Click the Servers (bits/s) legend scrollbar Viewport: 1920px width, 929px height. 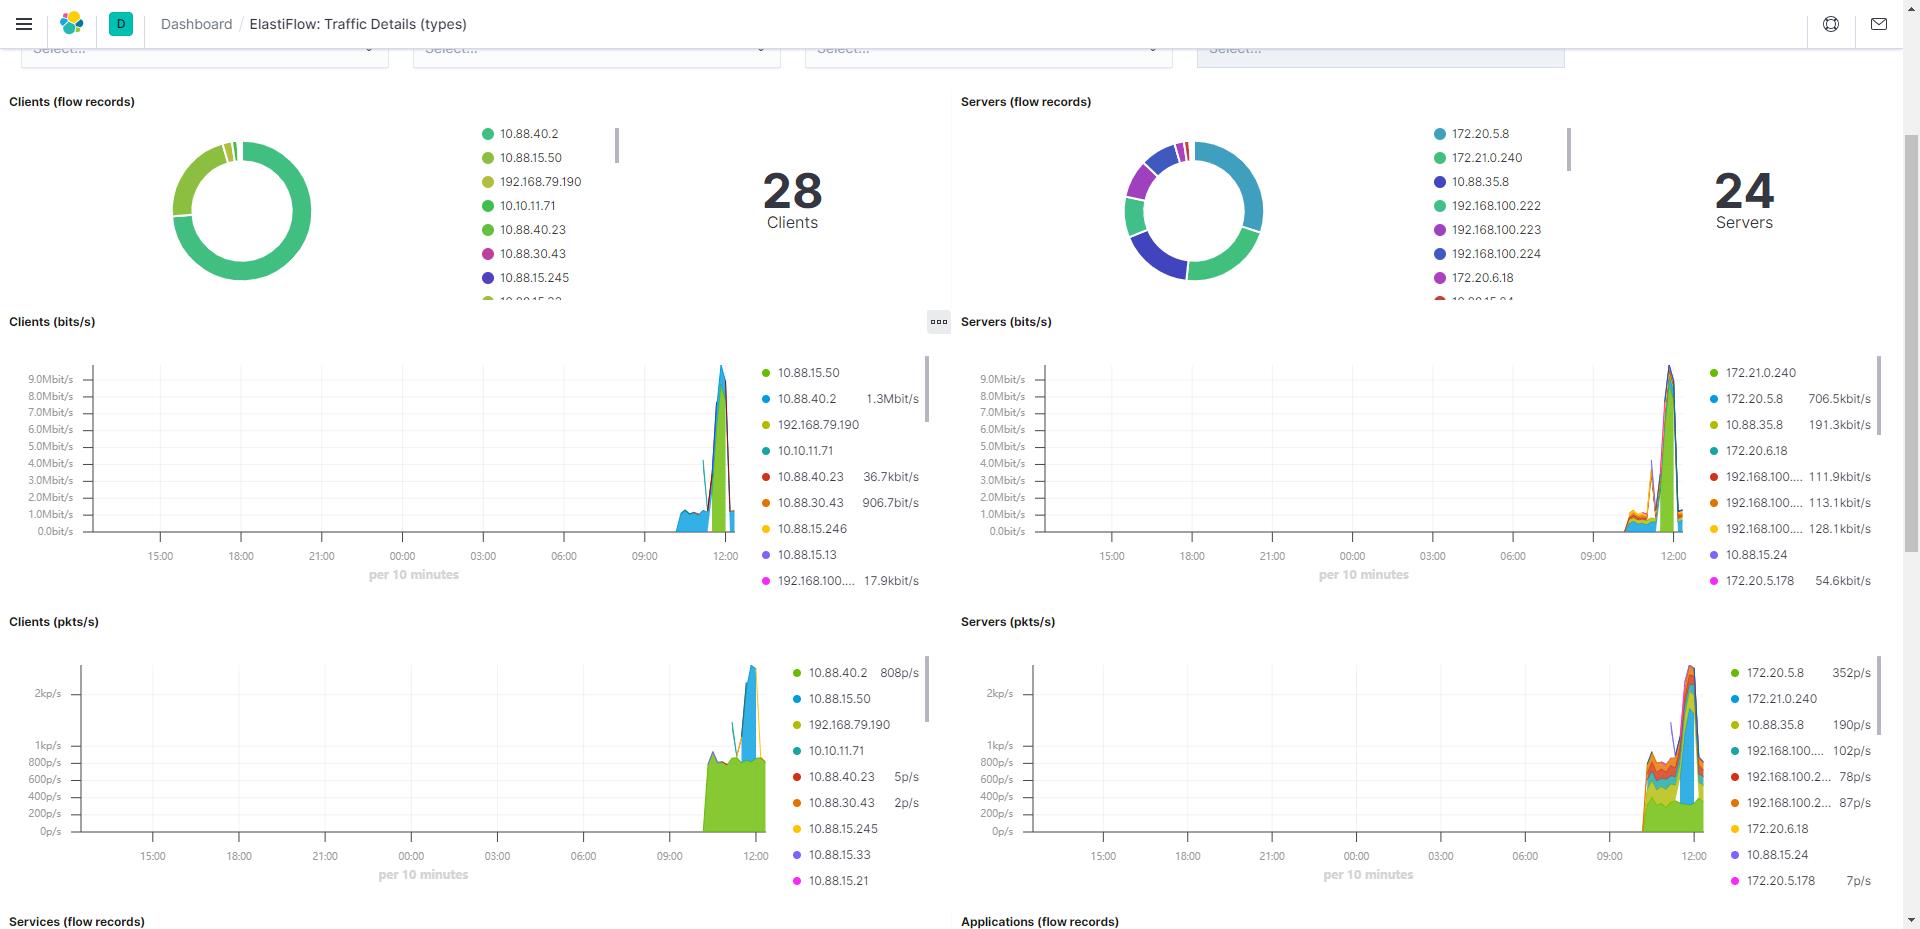[x=1879, y=395]
